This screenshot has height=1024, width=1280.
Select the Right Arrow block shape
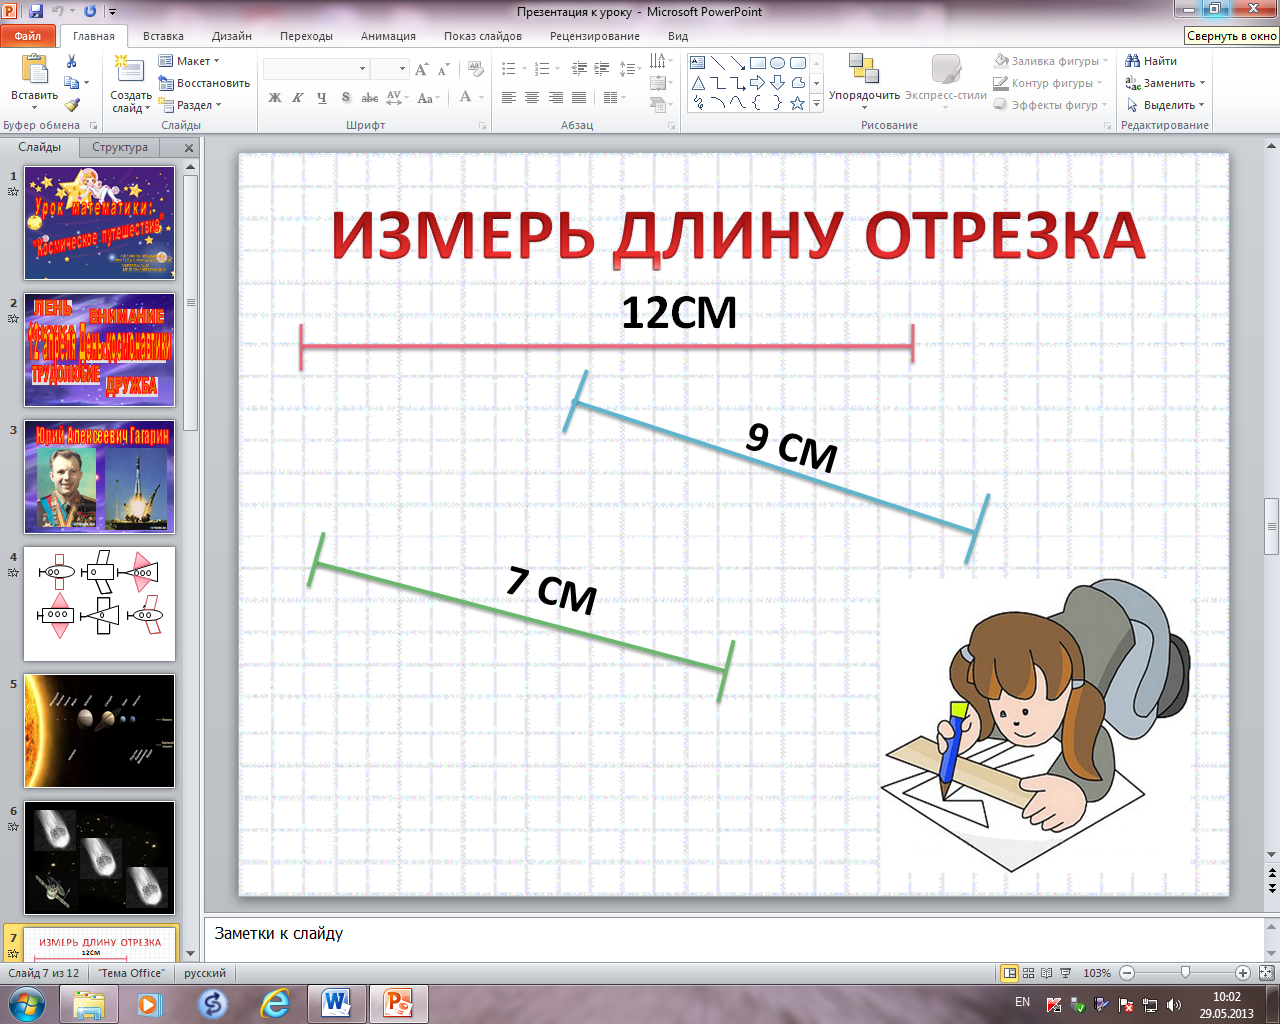pos(758,83)
